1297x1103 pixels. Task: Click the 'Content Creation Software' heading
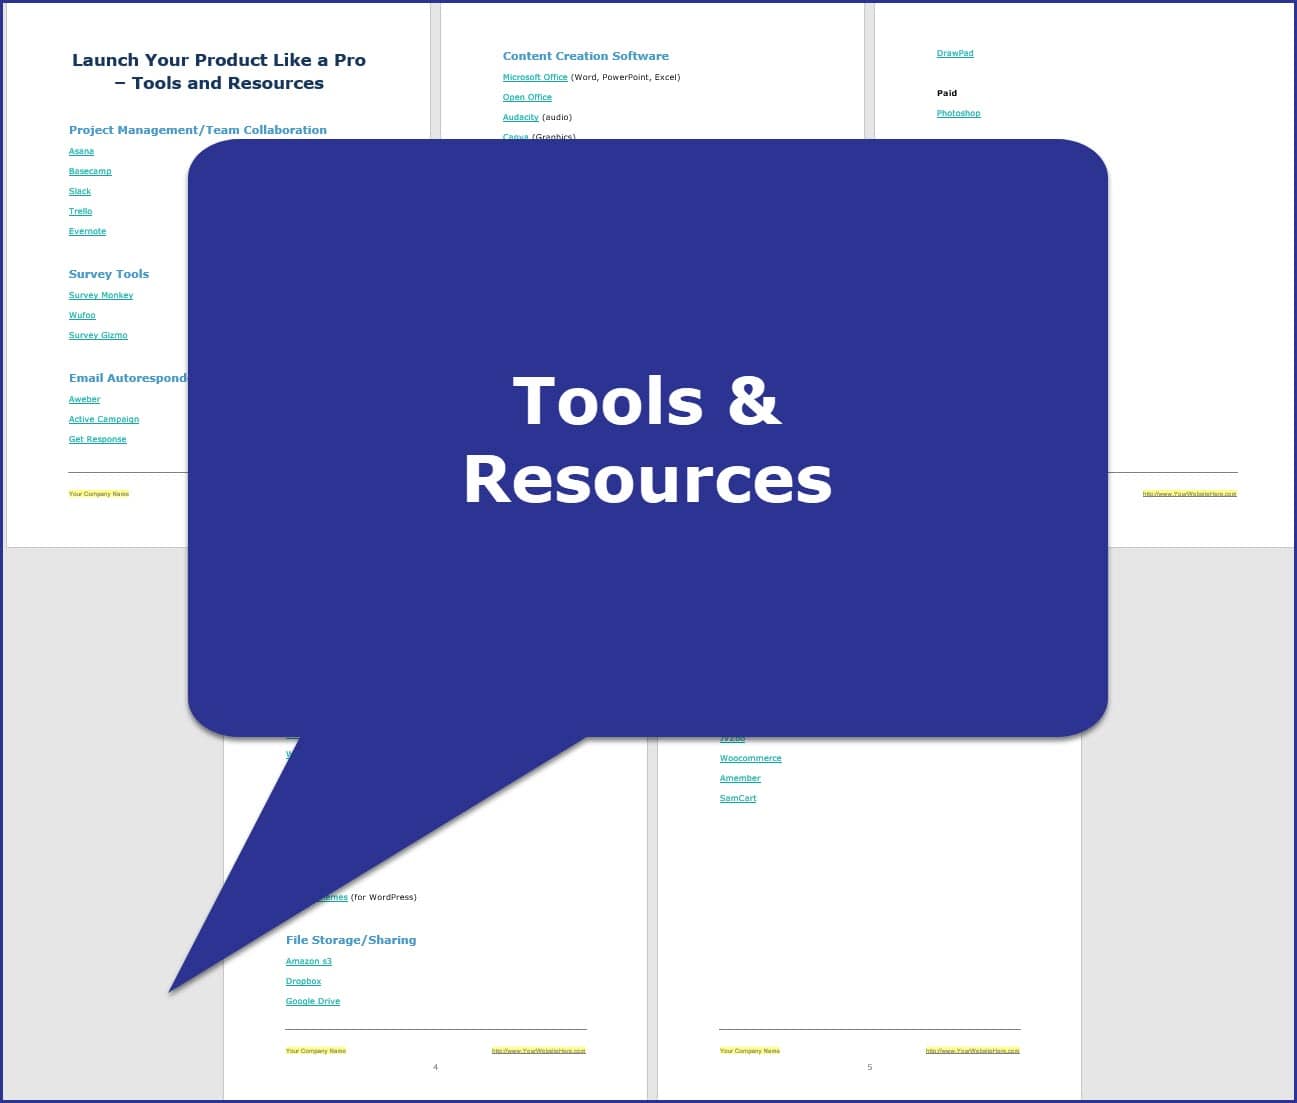[586, 56]
